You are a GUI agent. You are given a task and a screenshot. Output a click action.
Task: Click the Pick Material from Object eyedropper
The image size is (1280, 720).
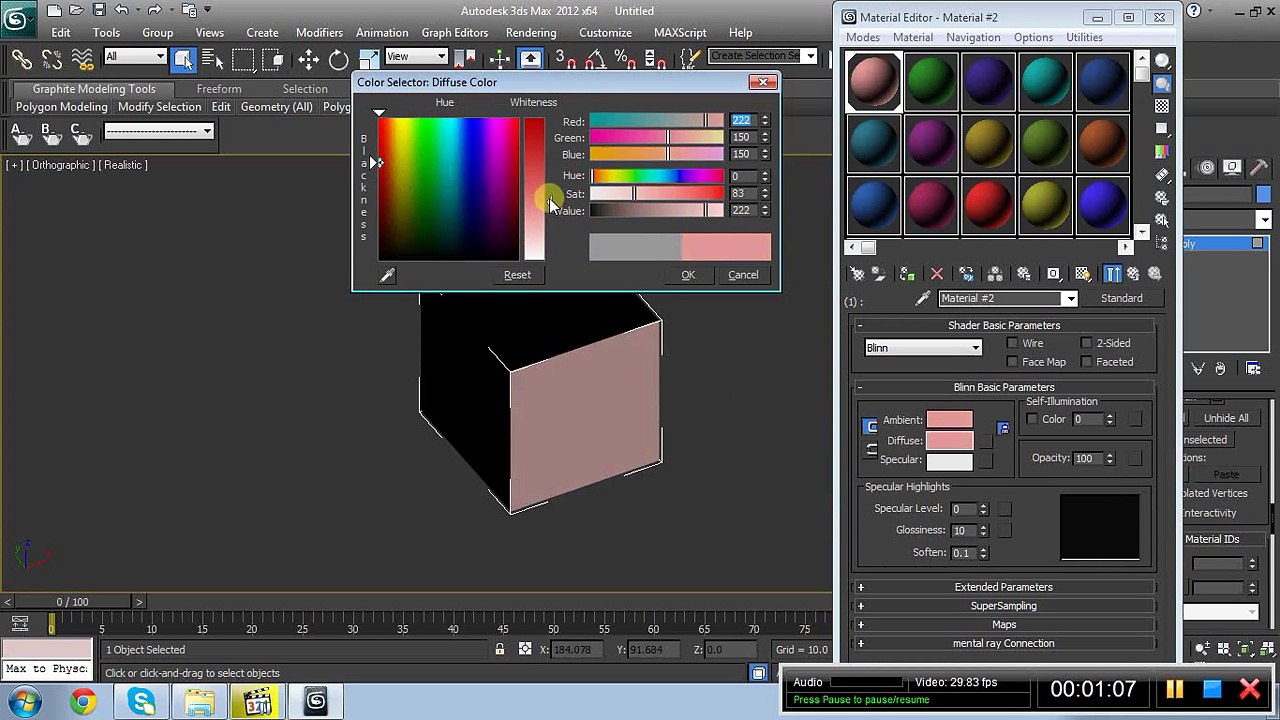pyautogui.click(x=923, y=298)
